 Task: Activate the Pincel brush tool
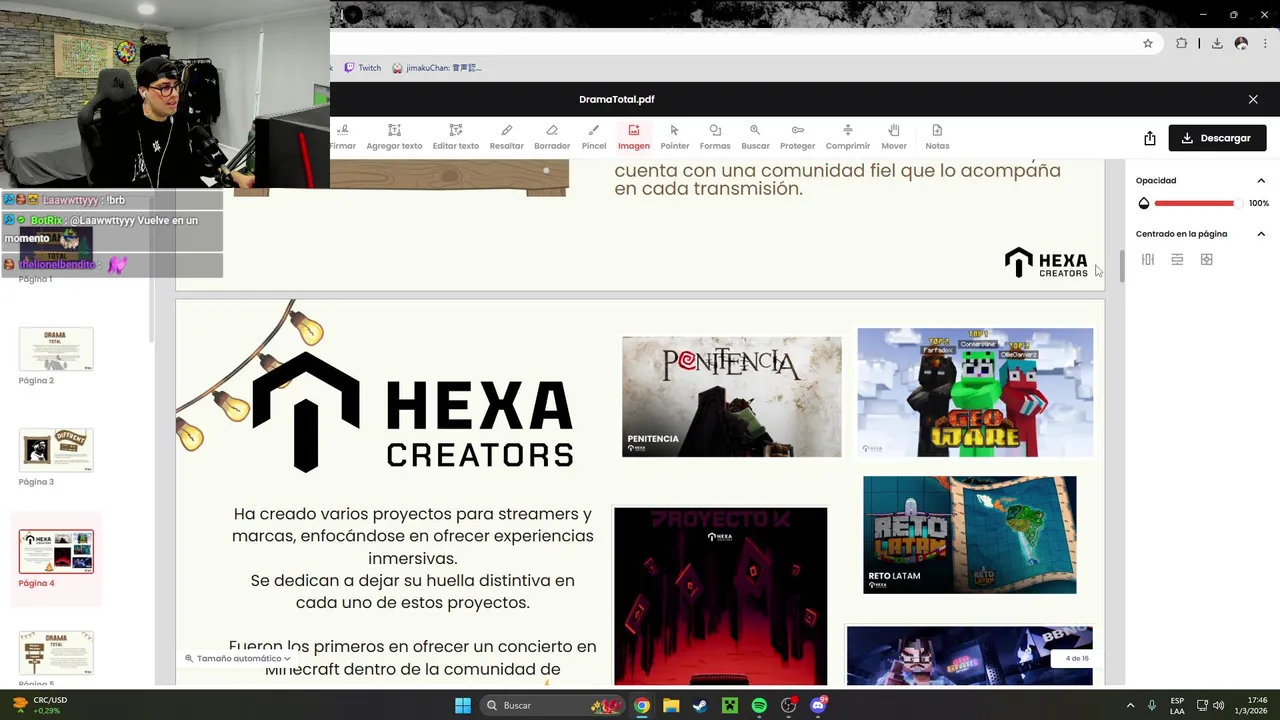click(x=594, y=137)
